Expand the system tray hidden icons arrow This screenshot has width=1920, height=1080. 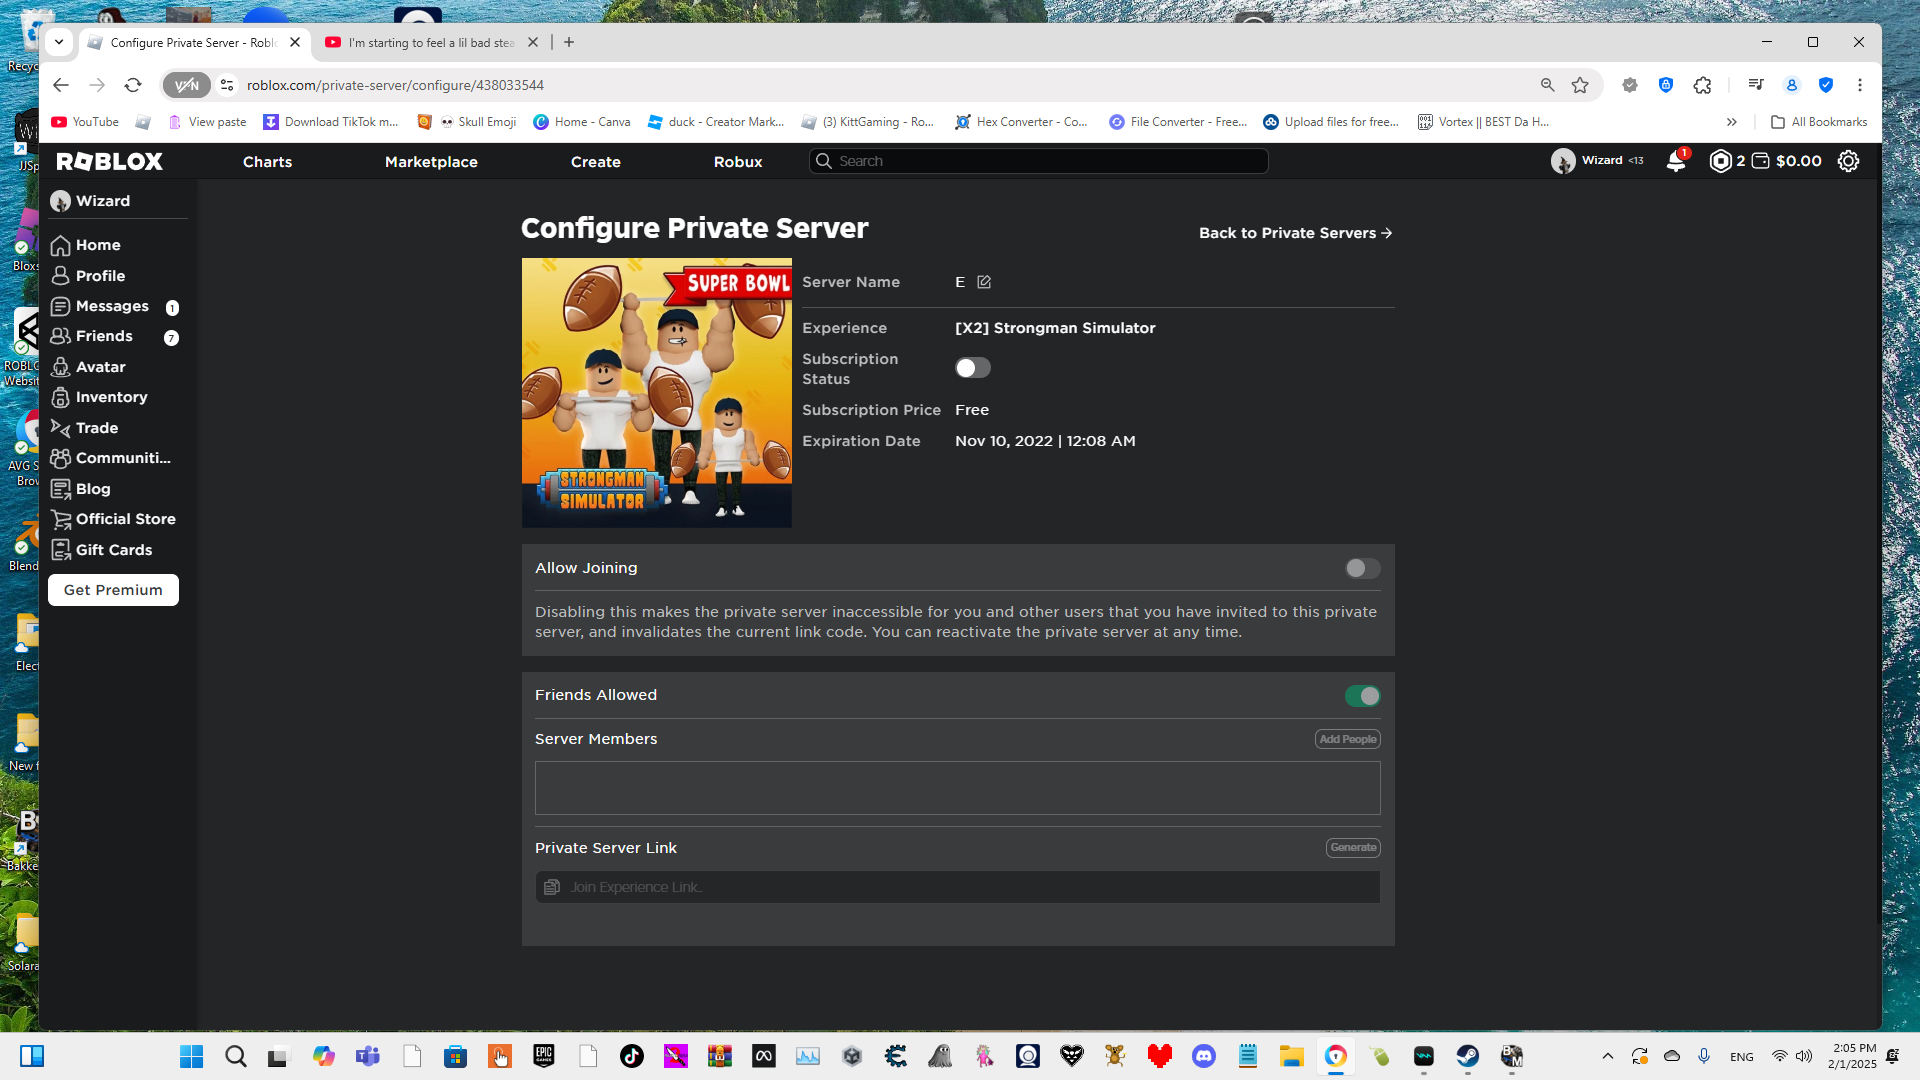point(1607,1056)
